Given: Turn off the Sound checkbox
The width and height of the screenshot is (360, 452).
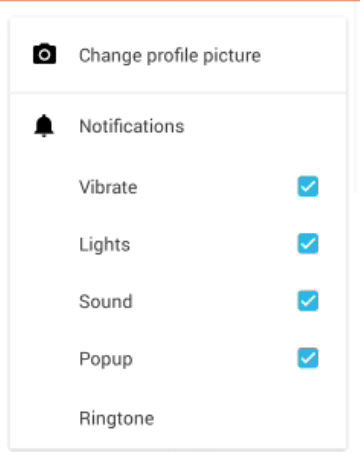Looking at the screenshot, I should [x=308, y=301].
